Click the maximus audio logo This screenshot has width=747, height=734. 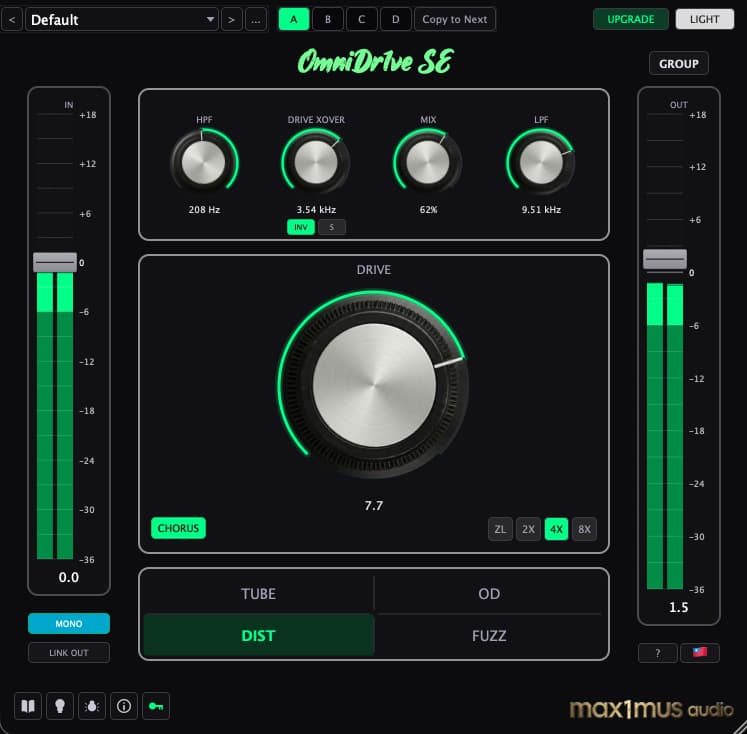point(651,709)
